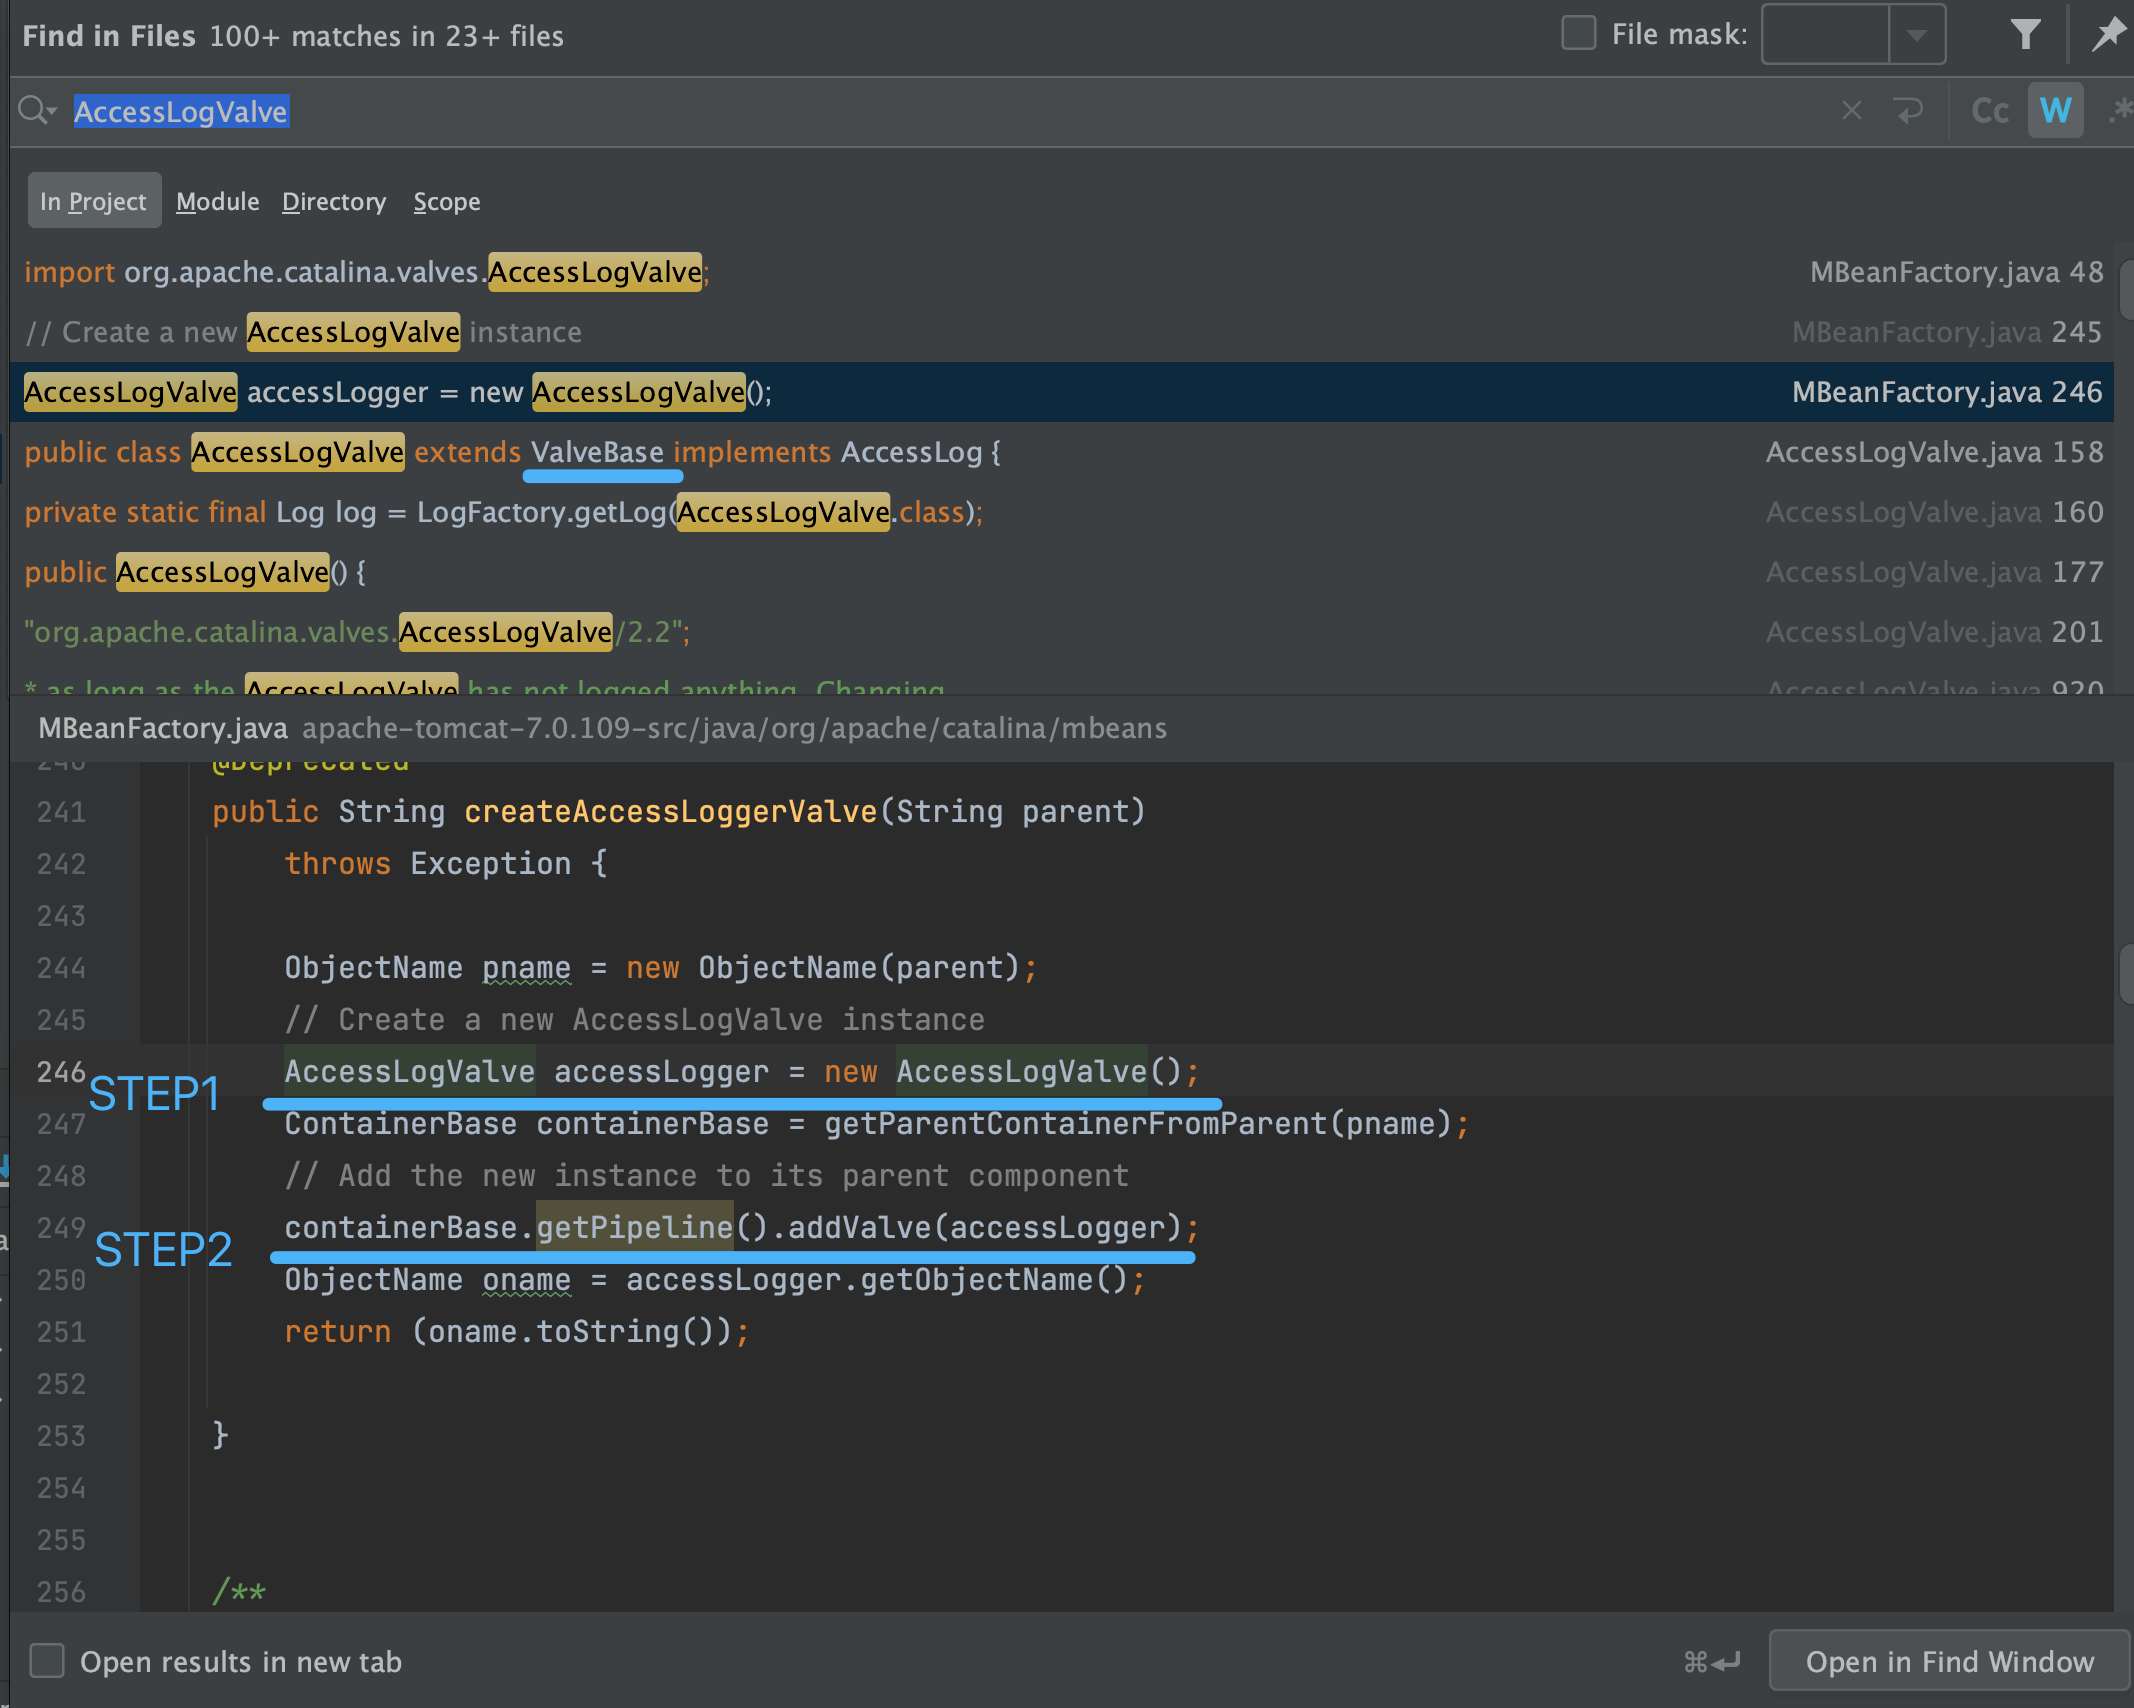This screenshot has width=2134, height=1708.
Task: Click createAccessLoggerValve method name in preview
Action: (670, 811)
